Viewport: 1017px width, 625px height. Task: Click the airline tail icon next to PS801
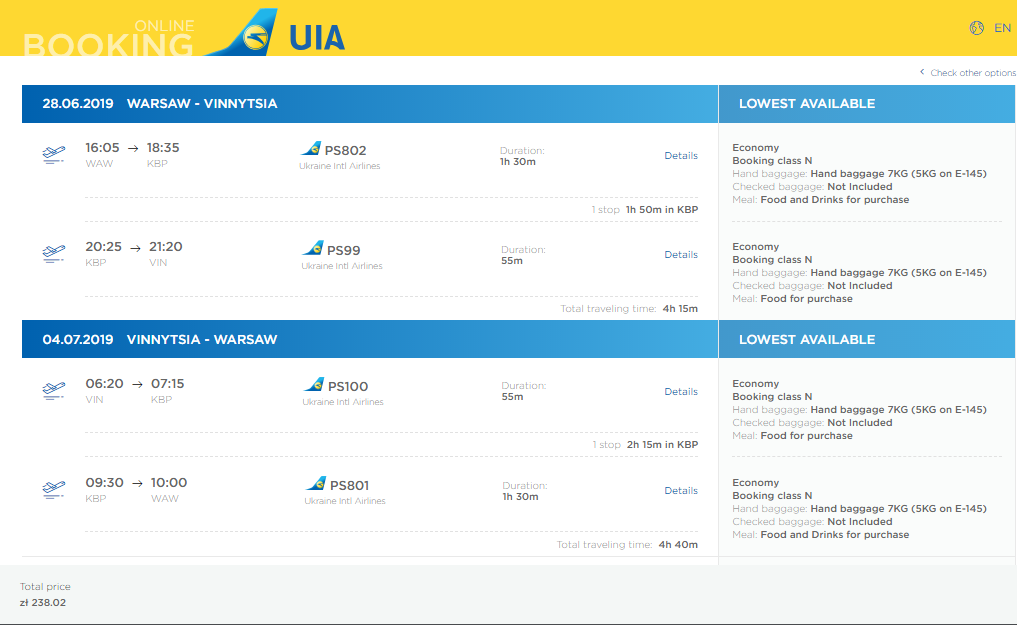click(316, 484)
